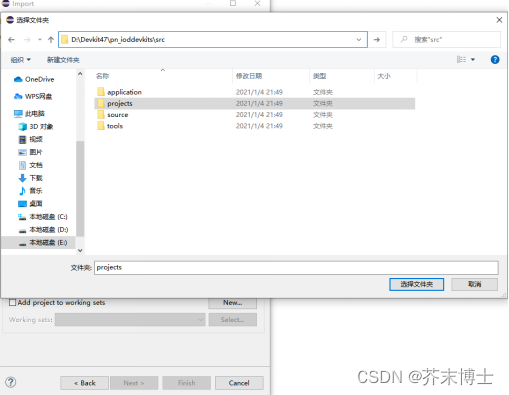
Task: Open 视频 folder in the sidebar
Action: tap(31, 139)
